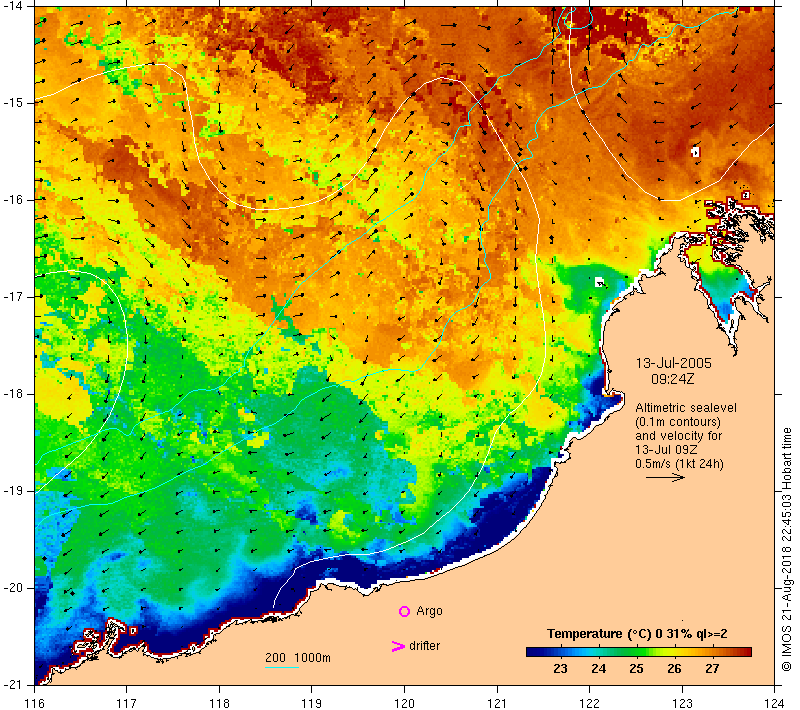This screenshot has width=800, height=710.
Task: Click longitude label 122 on x-axis
Action: 590,703
